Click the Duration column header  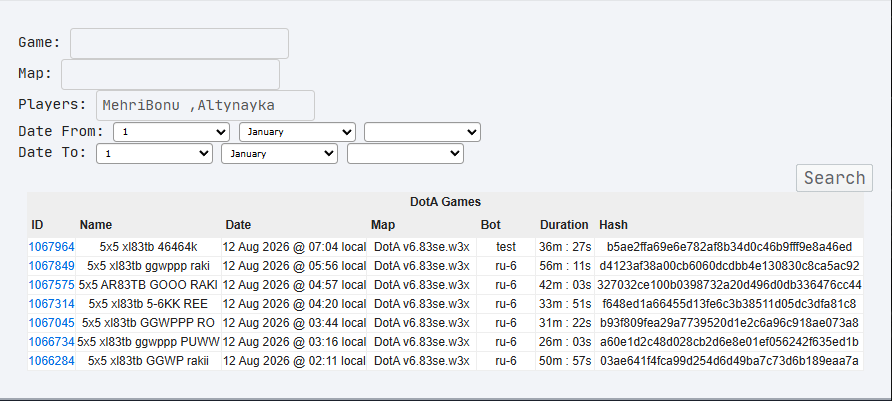click(x=564, y=225)
